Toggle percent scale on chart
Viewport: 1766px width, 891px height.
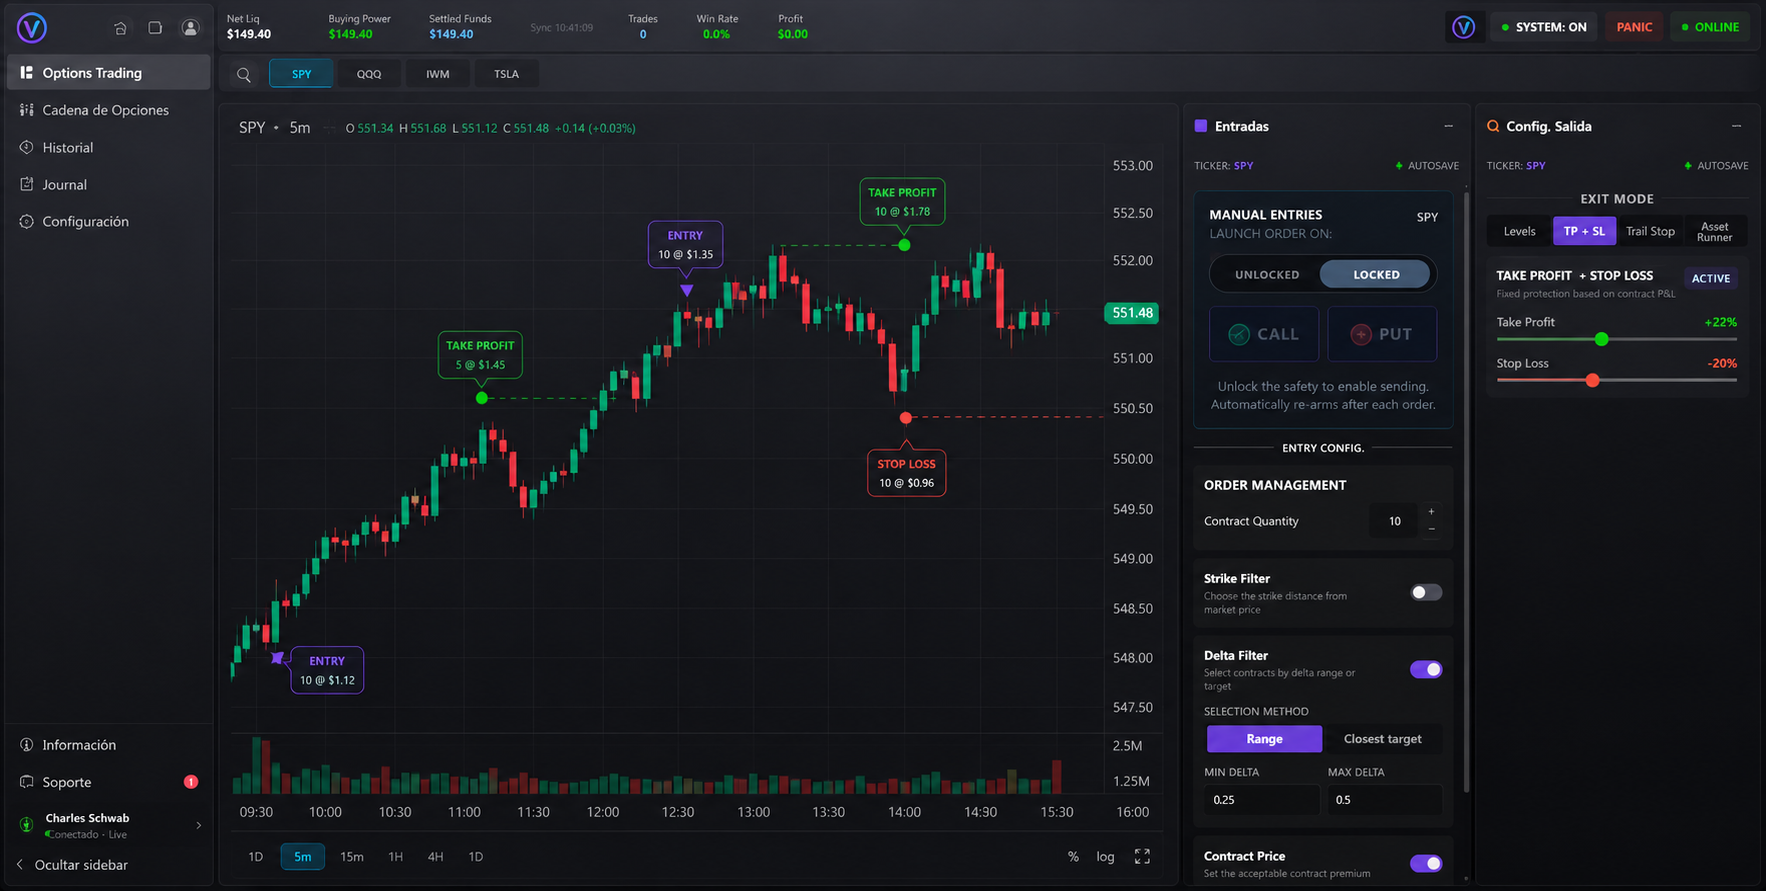click(x=1073, y=856)
